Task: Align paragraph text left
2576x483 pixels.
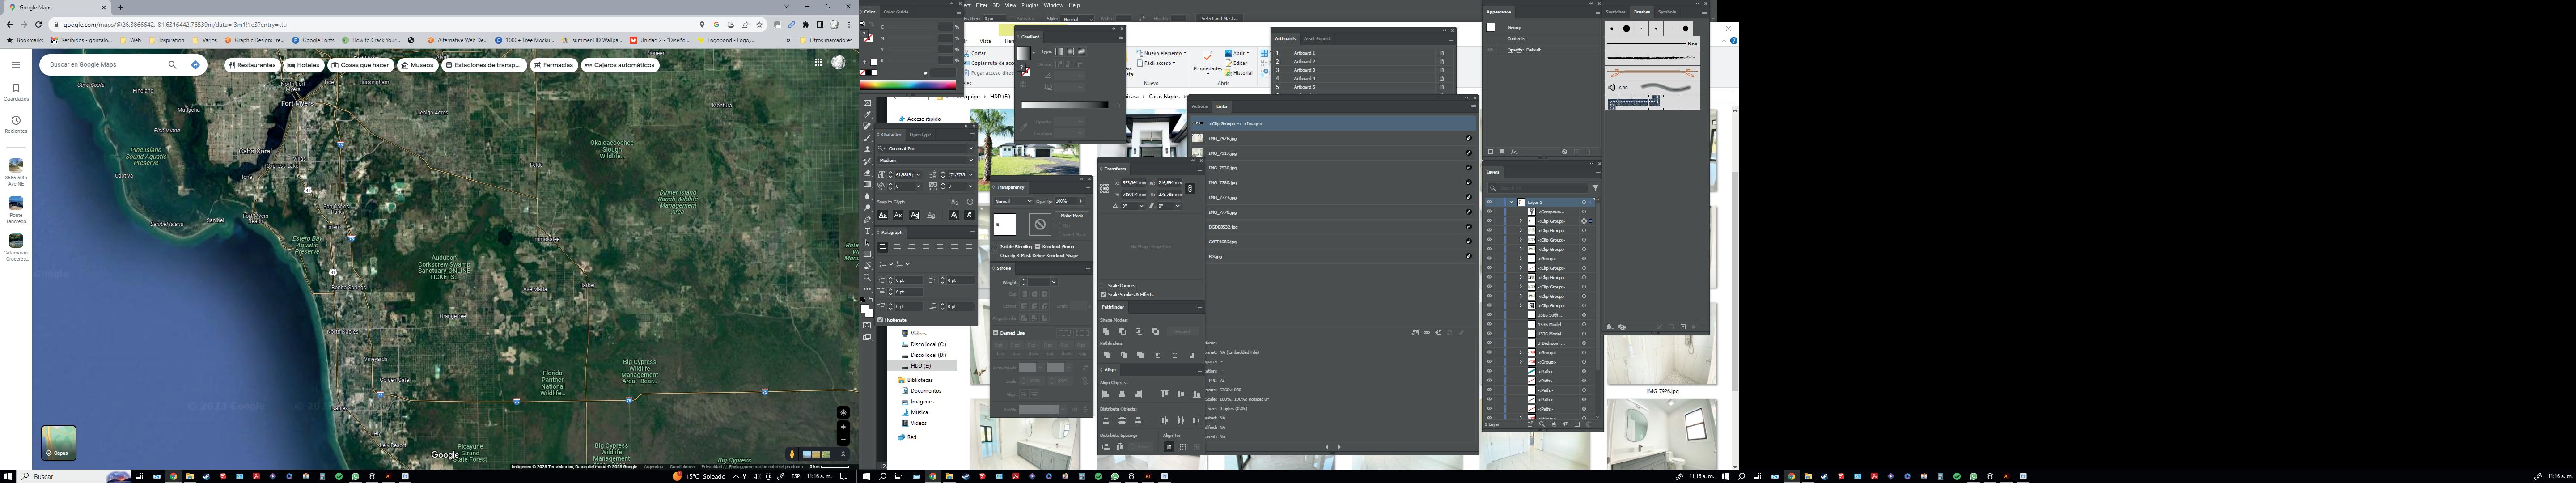Action: [883, 247]
